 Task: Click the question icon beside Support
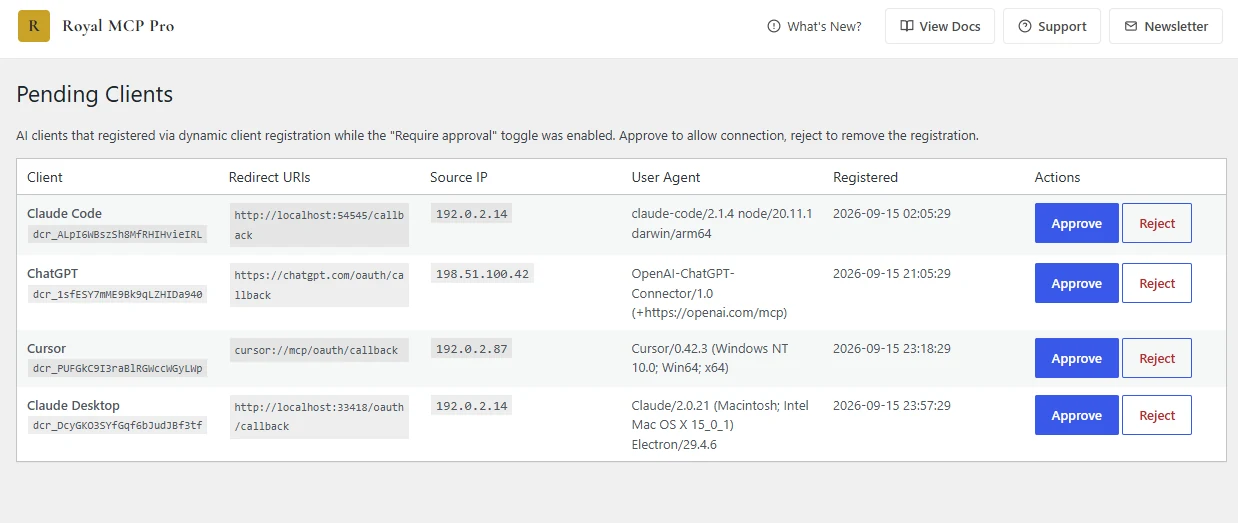[x=1024, y=26]
